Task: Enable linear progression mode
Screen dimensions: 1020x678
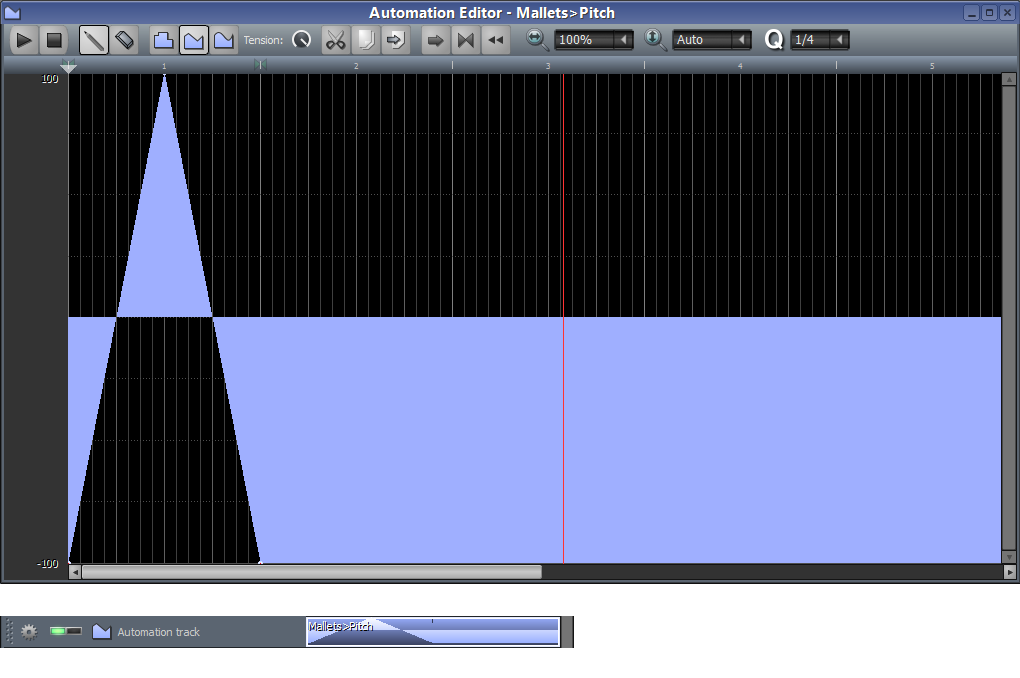Action: tap(194, 40)
